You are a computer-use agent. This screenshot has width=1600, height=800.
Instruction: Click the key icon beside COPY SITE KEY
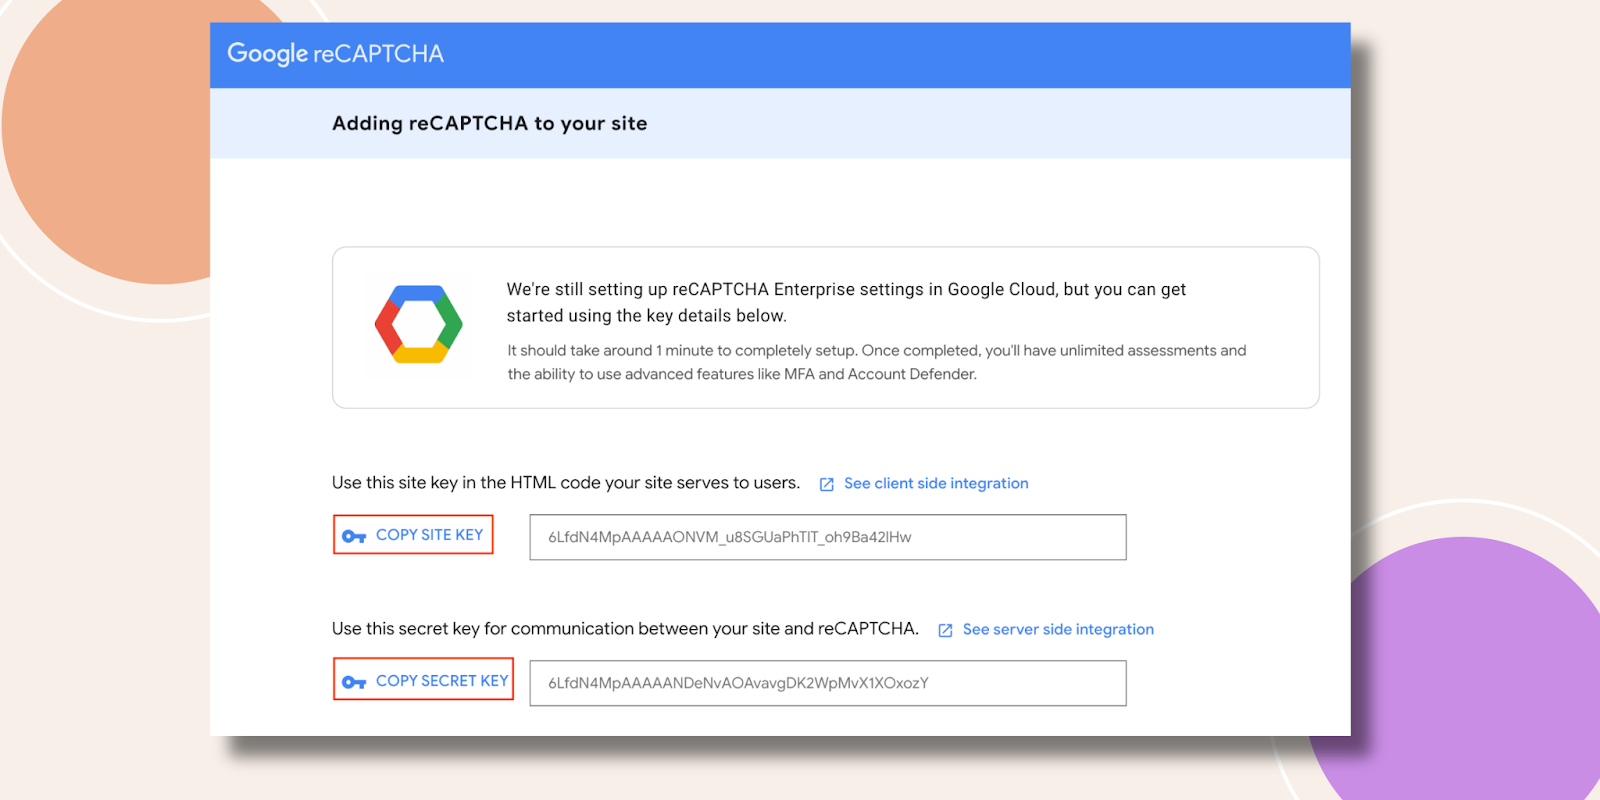(354, 536)
